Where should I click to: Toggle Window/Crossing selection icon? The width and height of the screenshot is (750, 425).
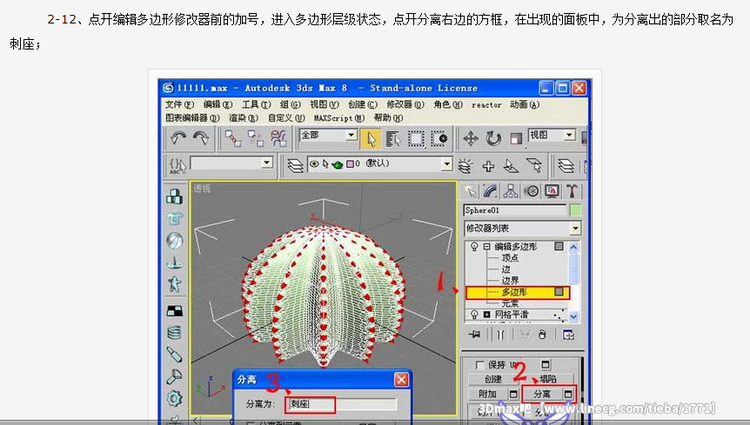[x=439, y=139]
